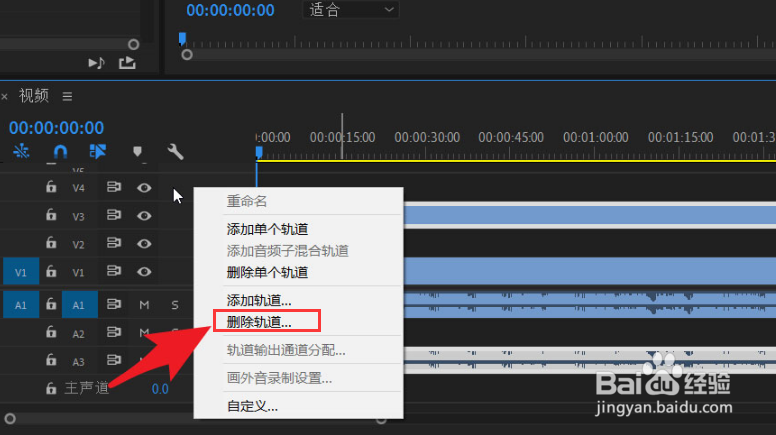The height and width of the screenshot is (435, 776).
Task: Toggle timeline snap magnet icon
Action: click(x=60, y=151)
